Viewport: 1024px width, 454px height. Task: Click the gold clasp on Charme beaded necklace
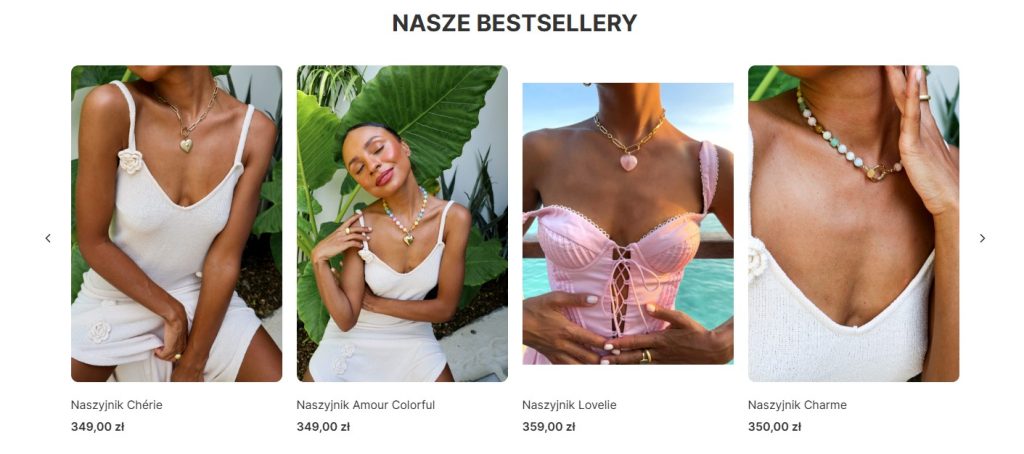876,172
